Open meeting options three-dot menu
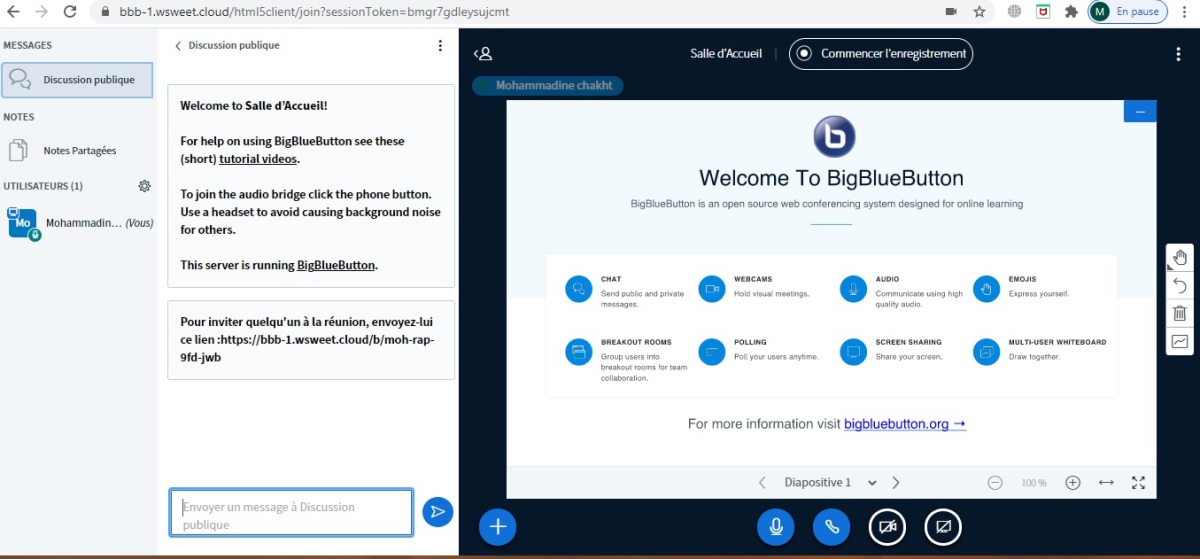The width and height of the screenshot is (1200, 559). tap(1178, 54)
